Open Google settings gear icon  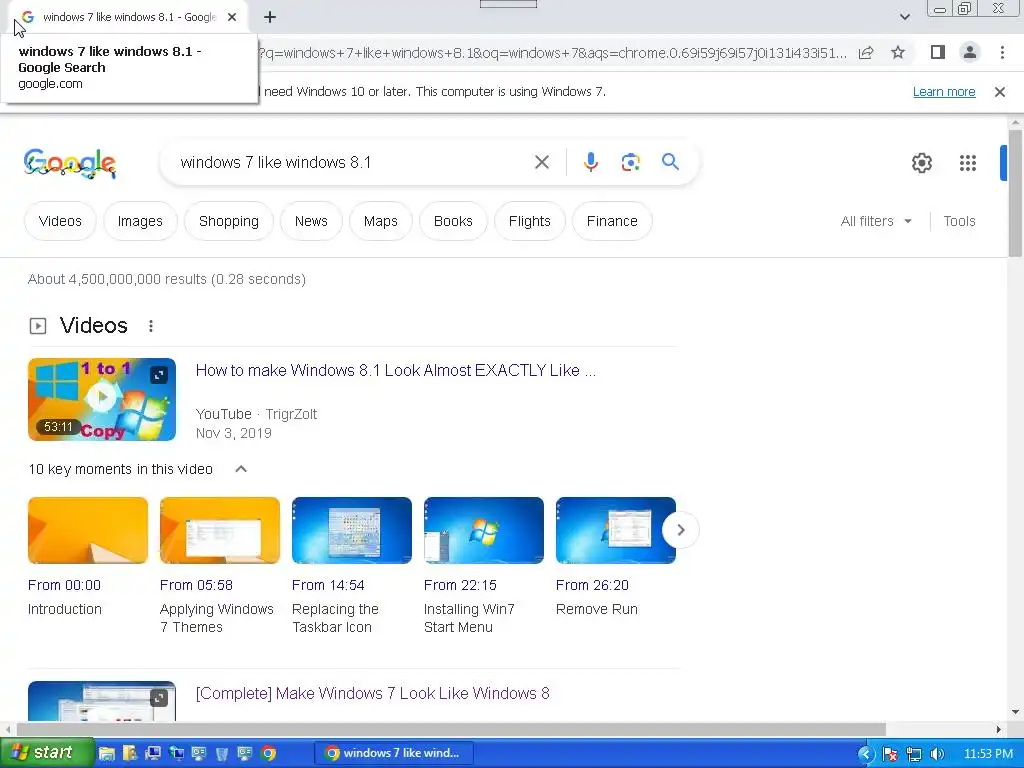pos(921,163)
